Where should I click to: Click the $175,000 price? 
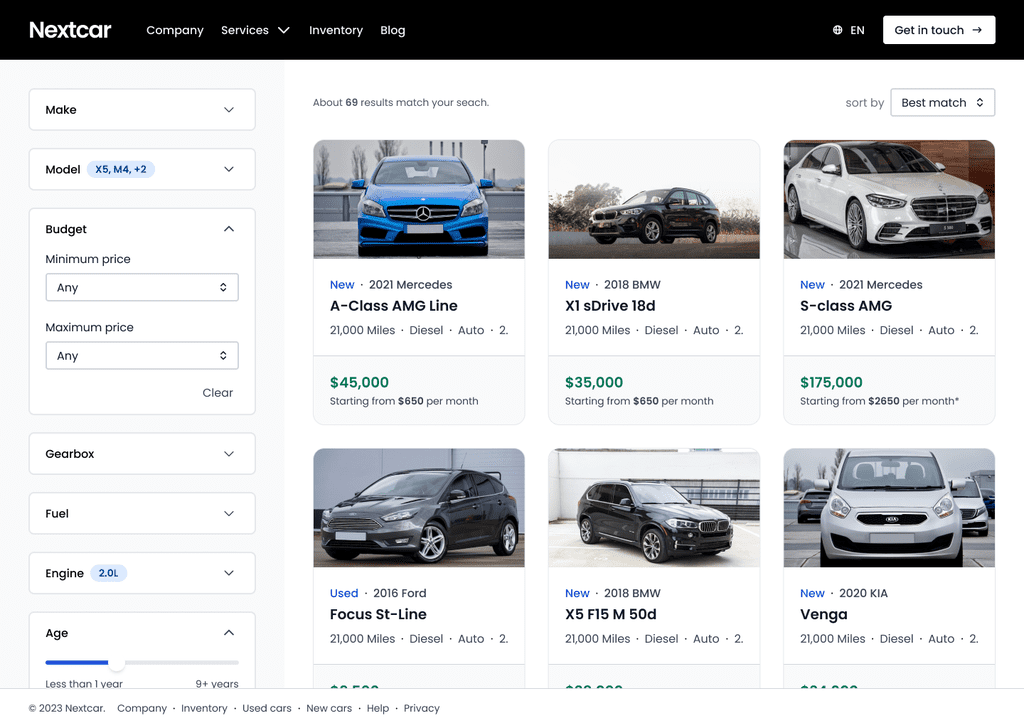pos(831,383)
